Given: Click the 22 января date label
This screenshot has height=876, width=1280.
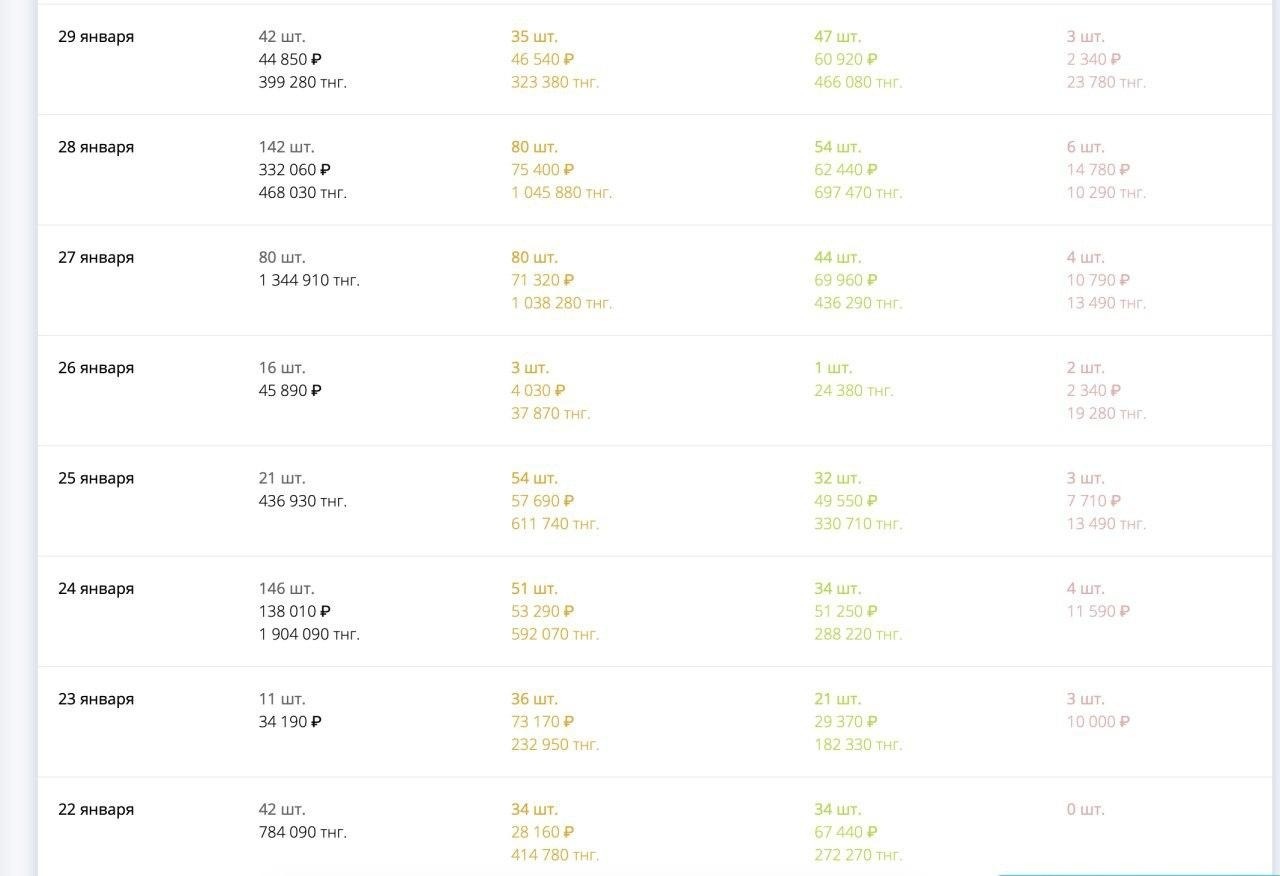Looking at the screenshot, I should tap(96, 809).
